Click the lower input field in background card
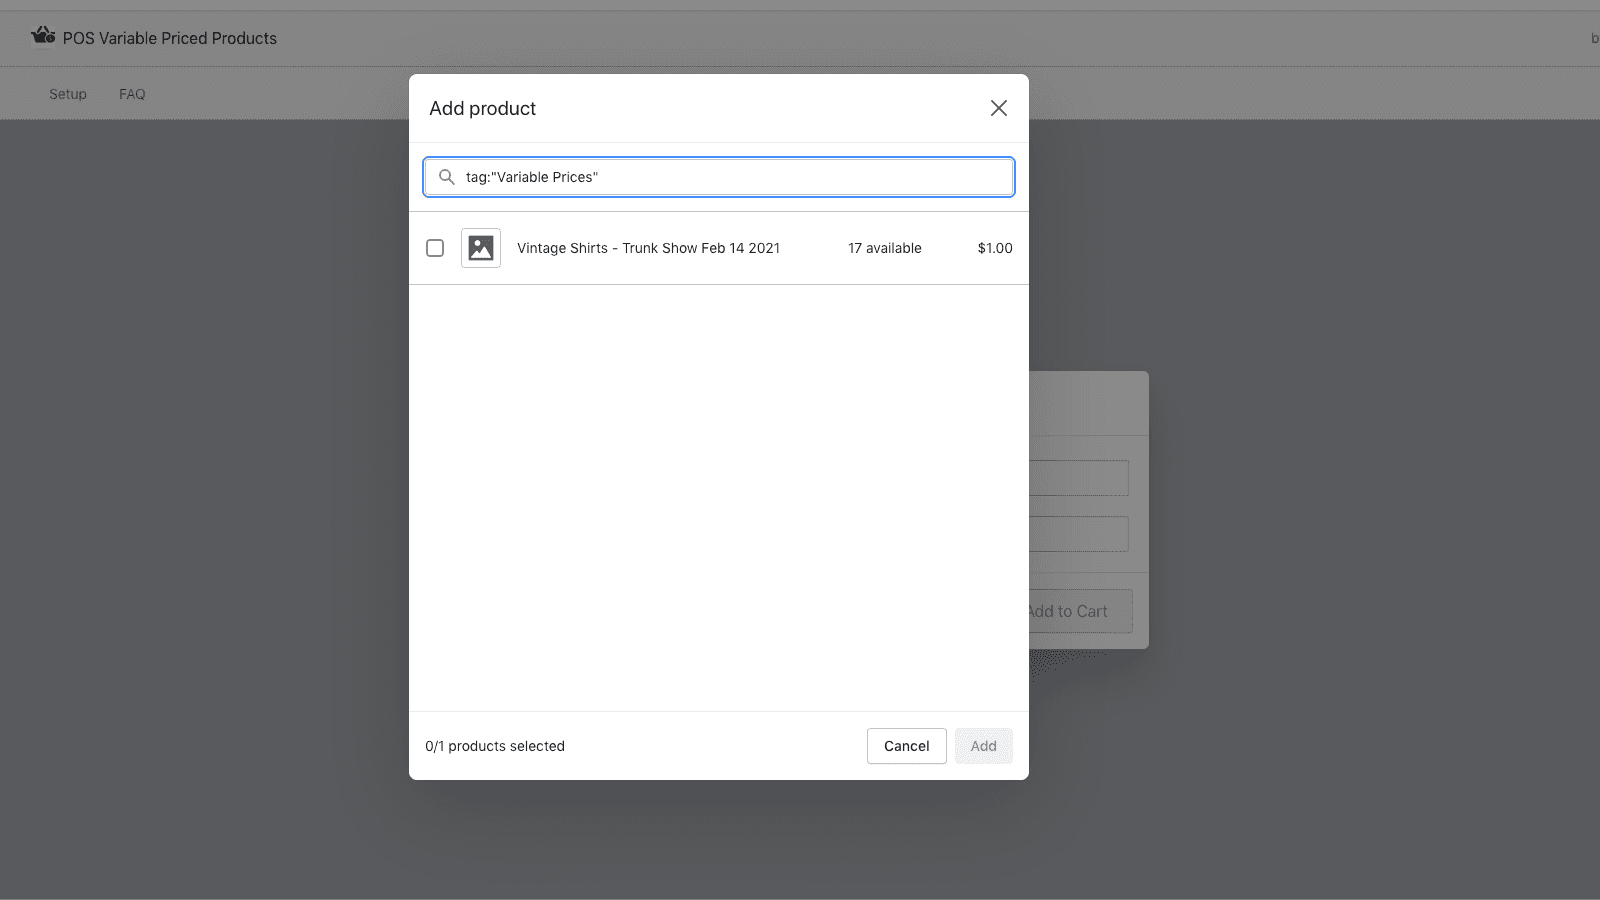 [x=1078, y=534]
